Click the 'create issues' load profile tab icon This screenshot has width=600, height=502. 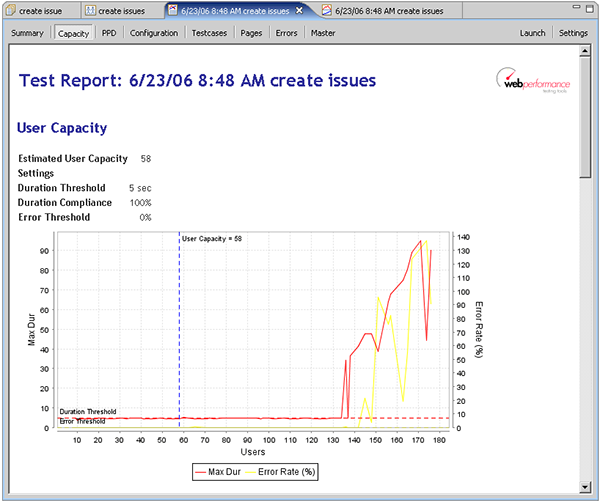click(90, 10)
